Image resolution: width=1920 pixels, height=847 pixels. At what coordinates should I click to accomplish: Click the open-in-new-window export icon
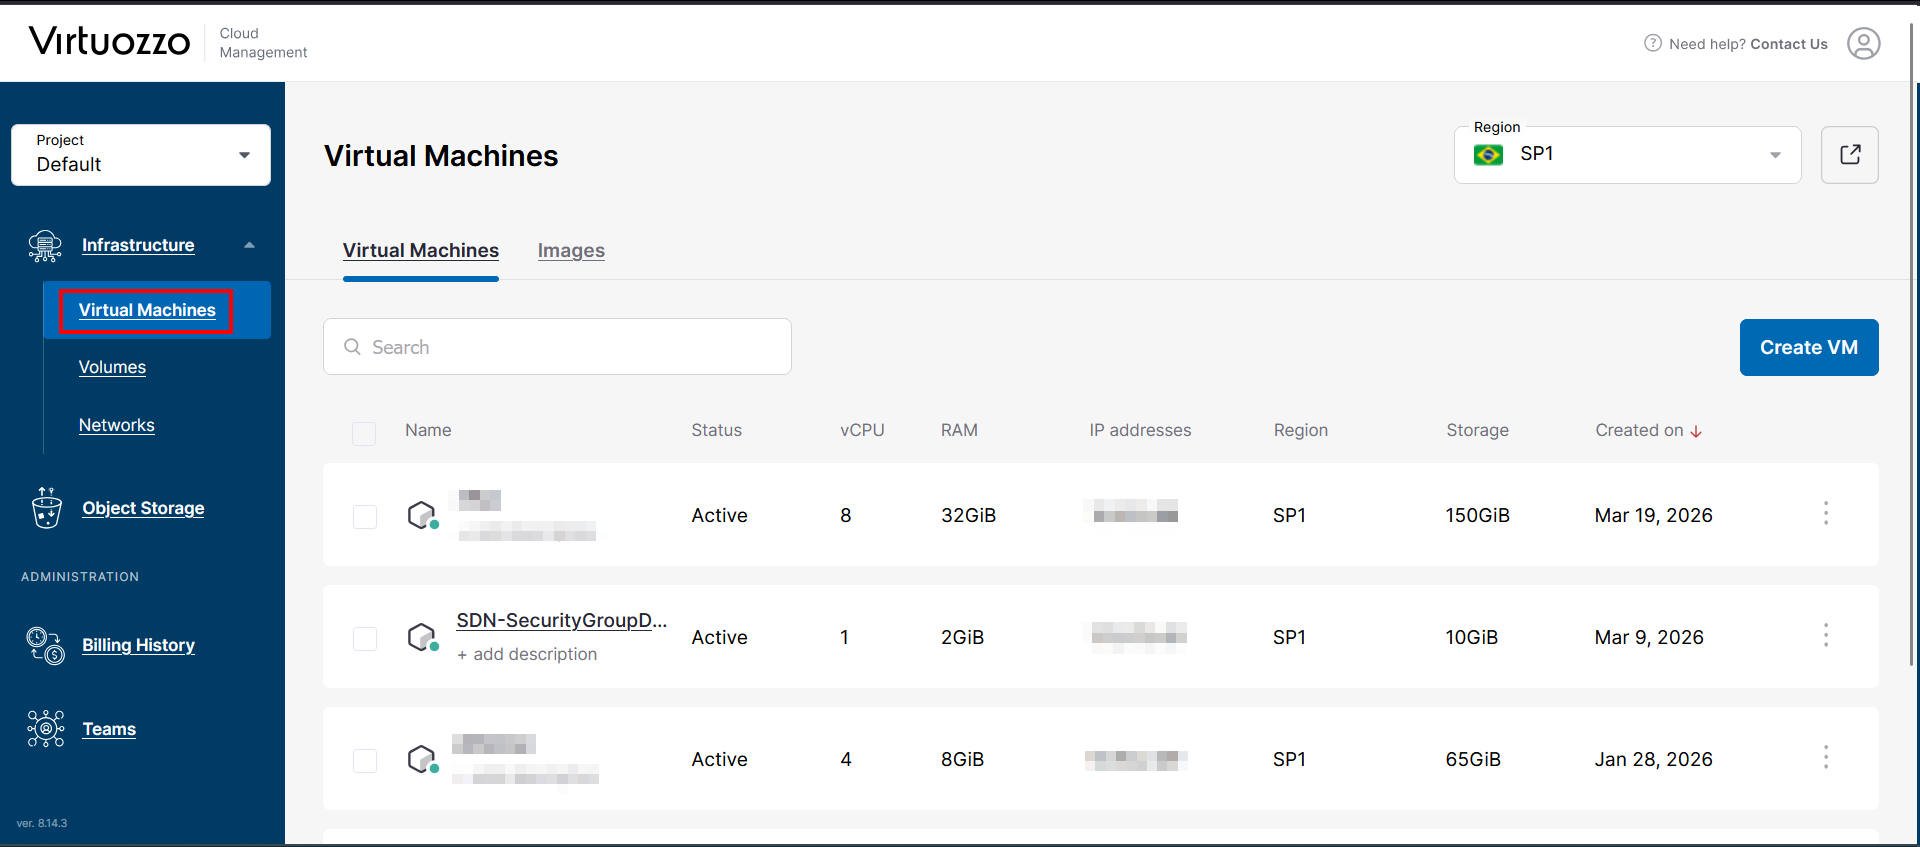point(1850,155)
